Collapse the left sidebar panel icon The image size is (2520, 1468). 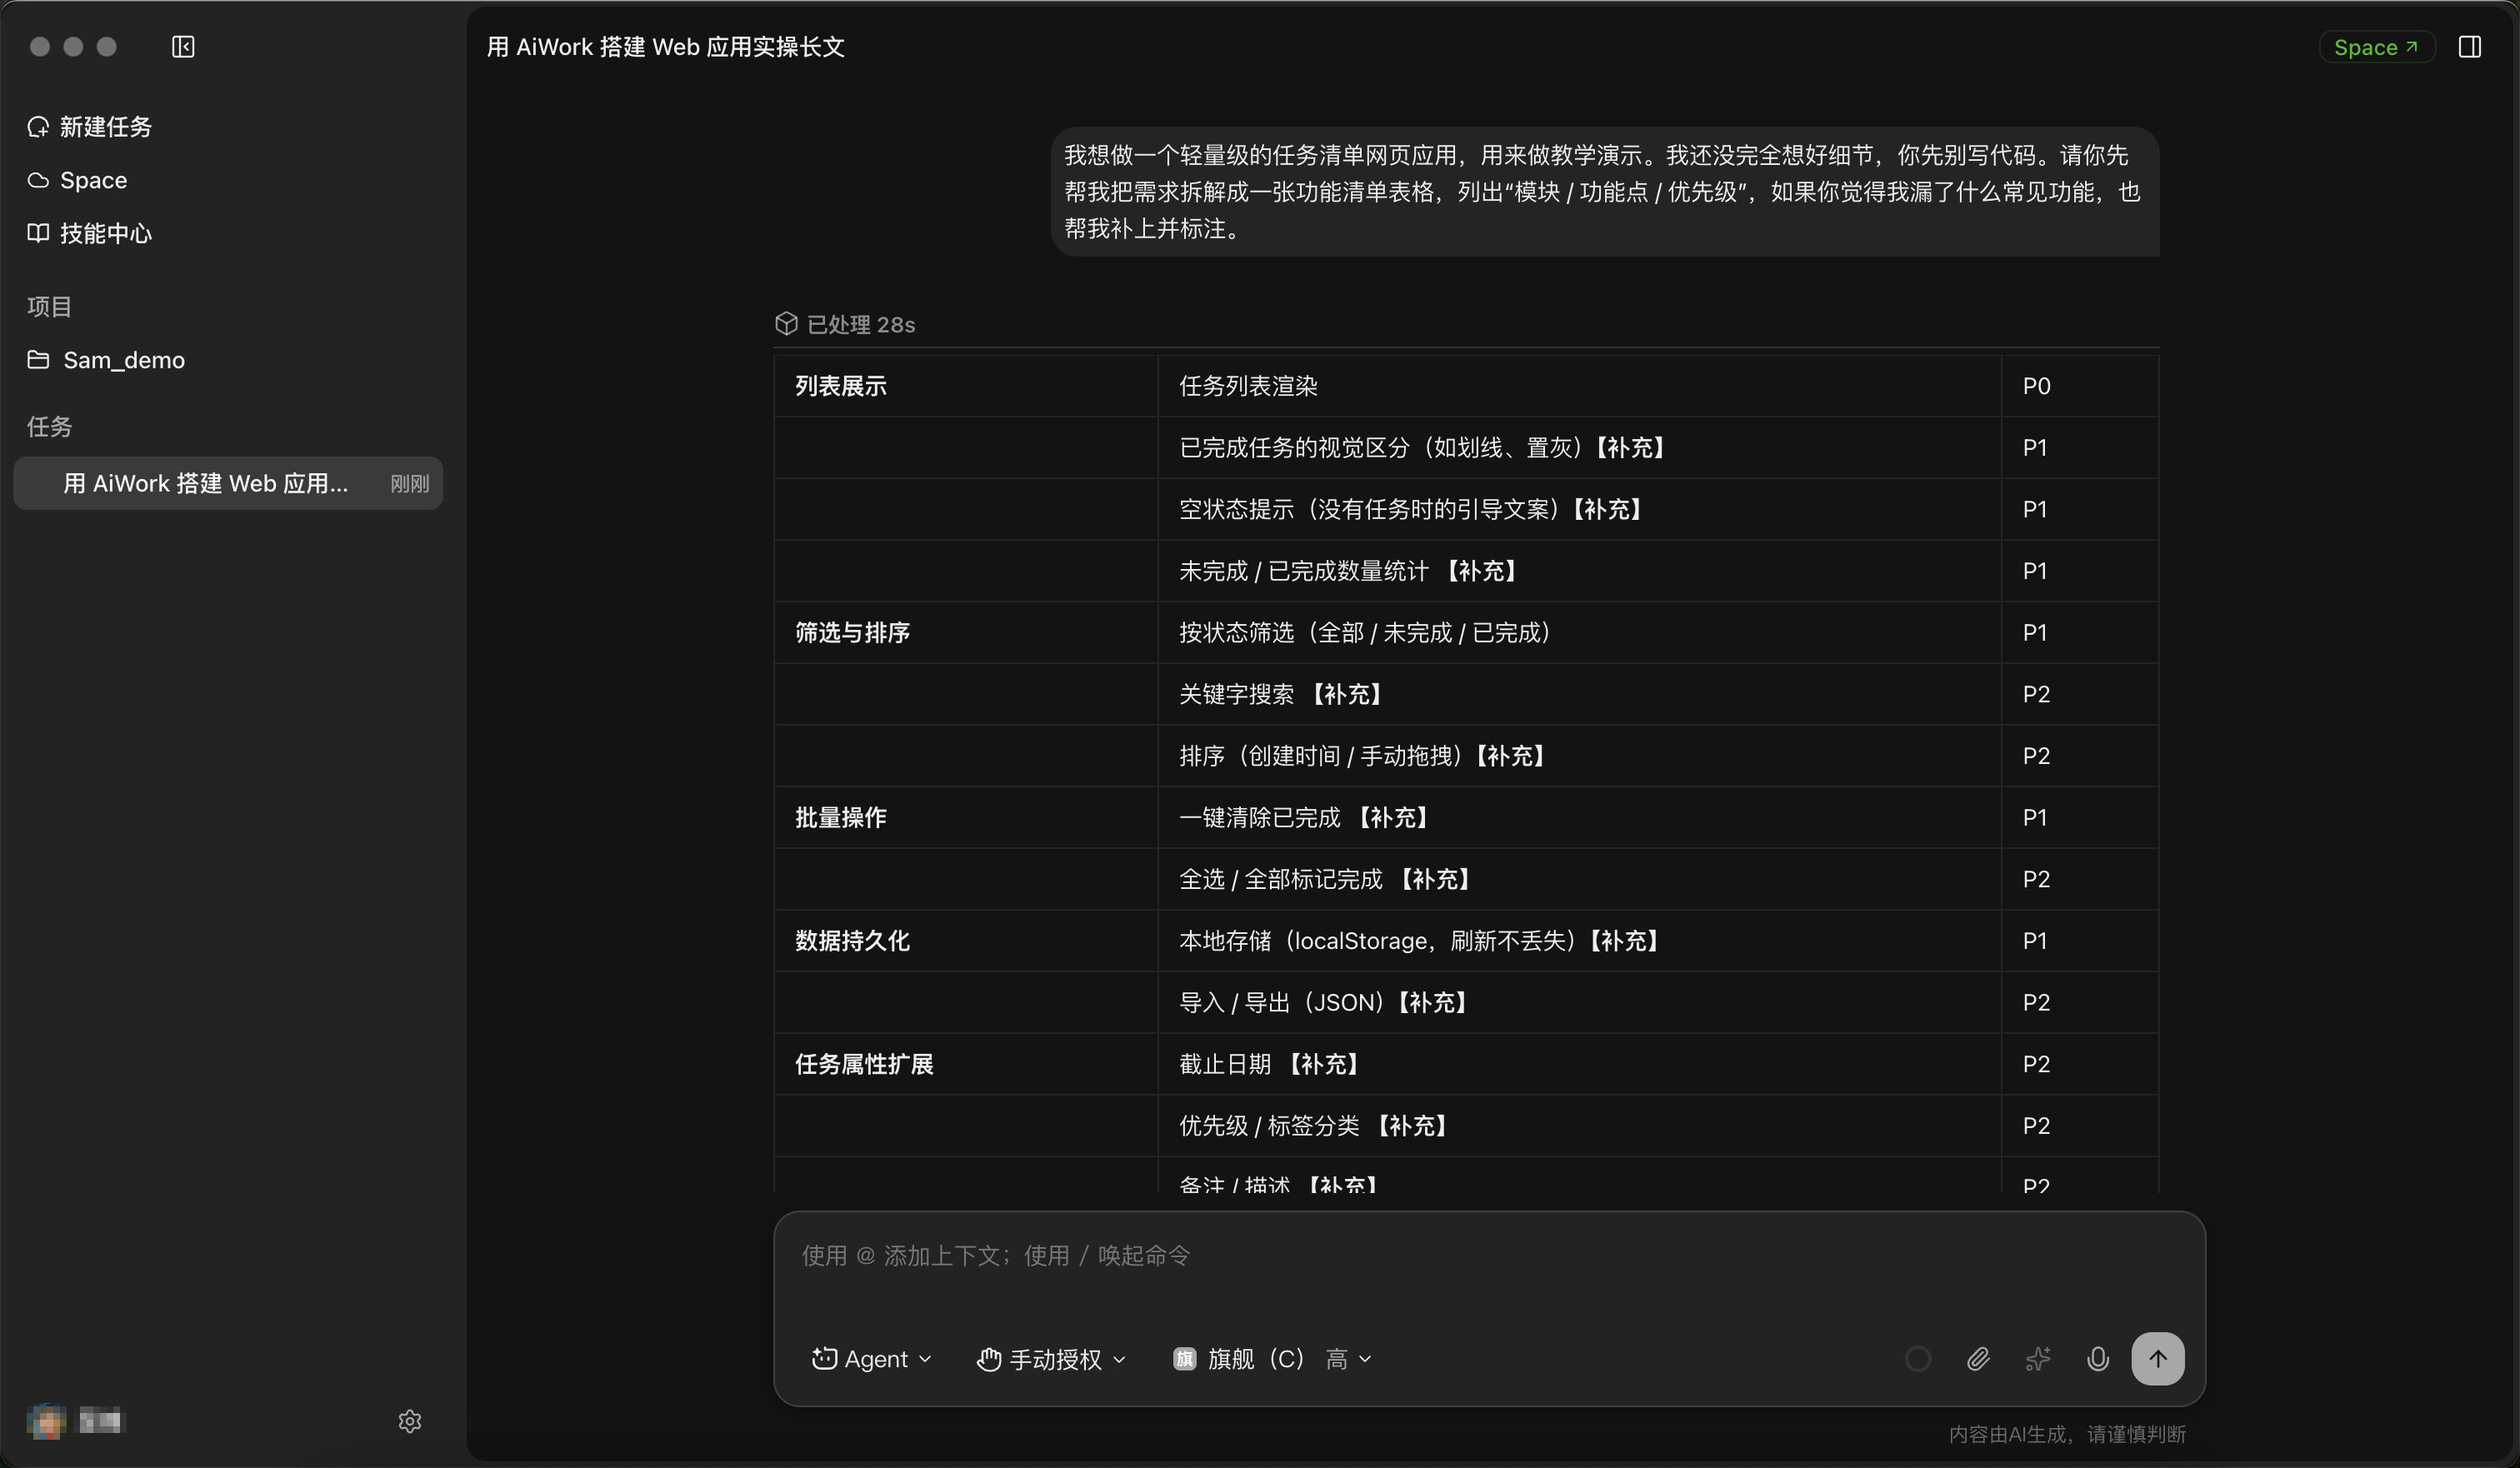183,47
